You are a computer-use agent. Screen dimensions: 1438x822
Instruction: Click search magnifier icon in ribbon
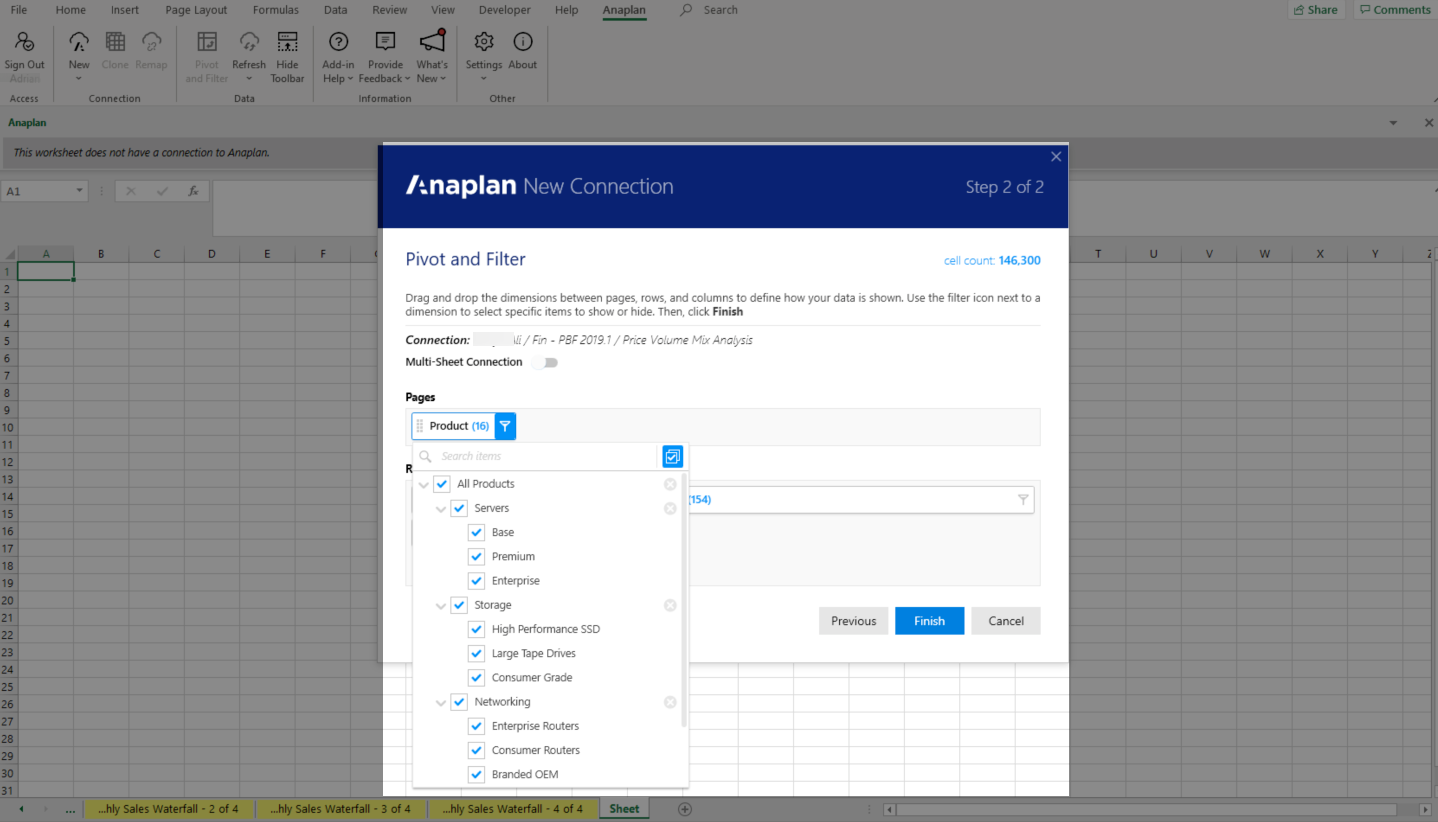point(686,10)
